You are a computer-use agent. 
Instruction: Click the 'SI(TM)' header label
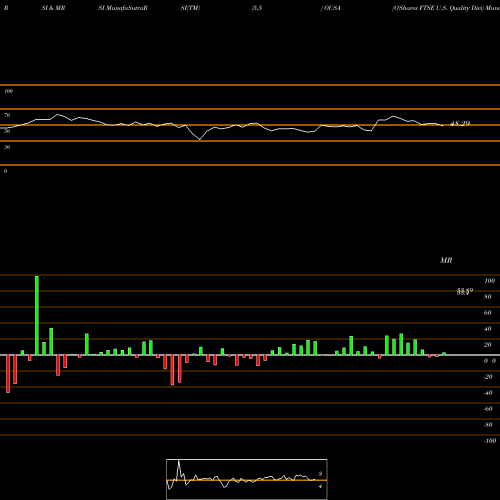190,8
